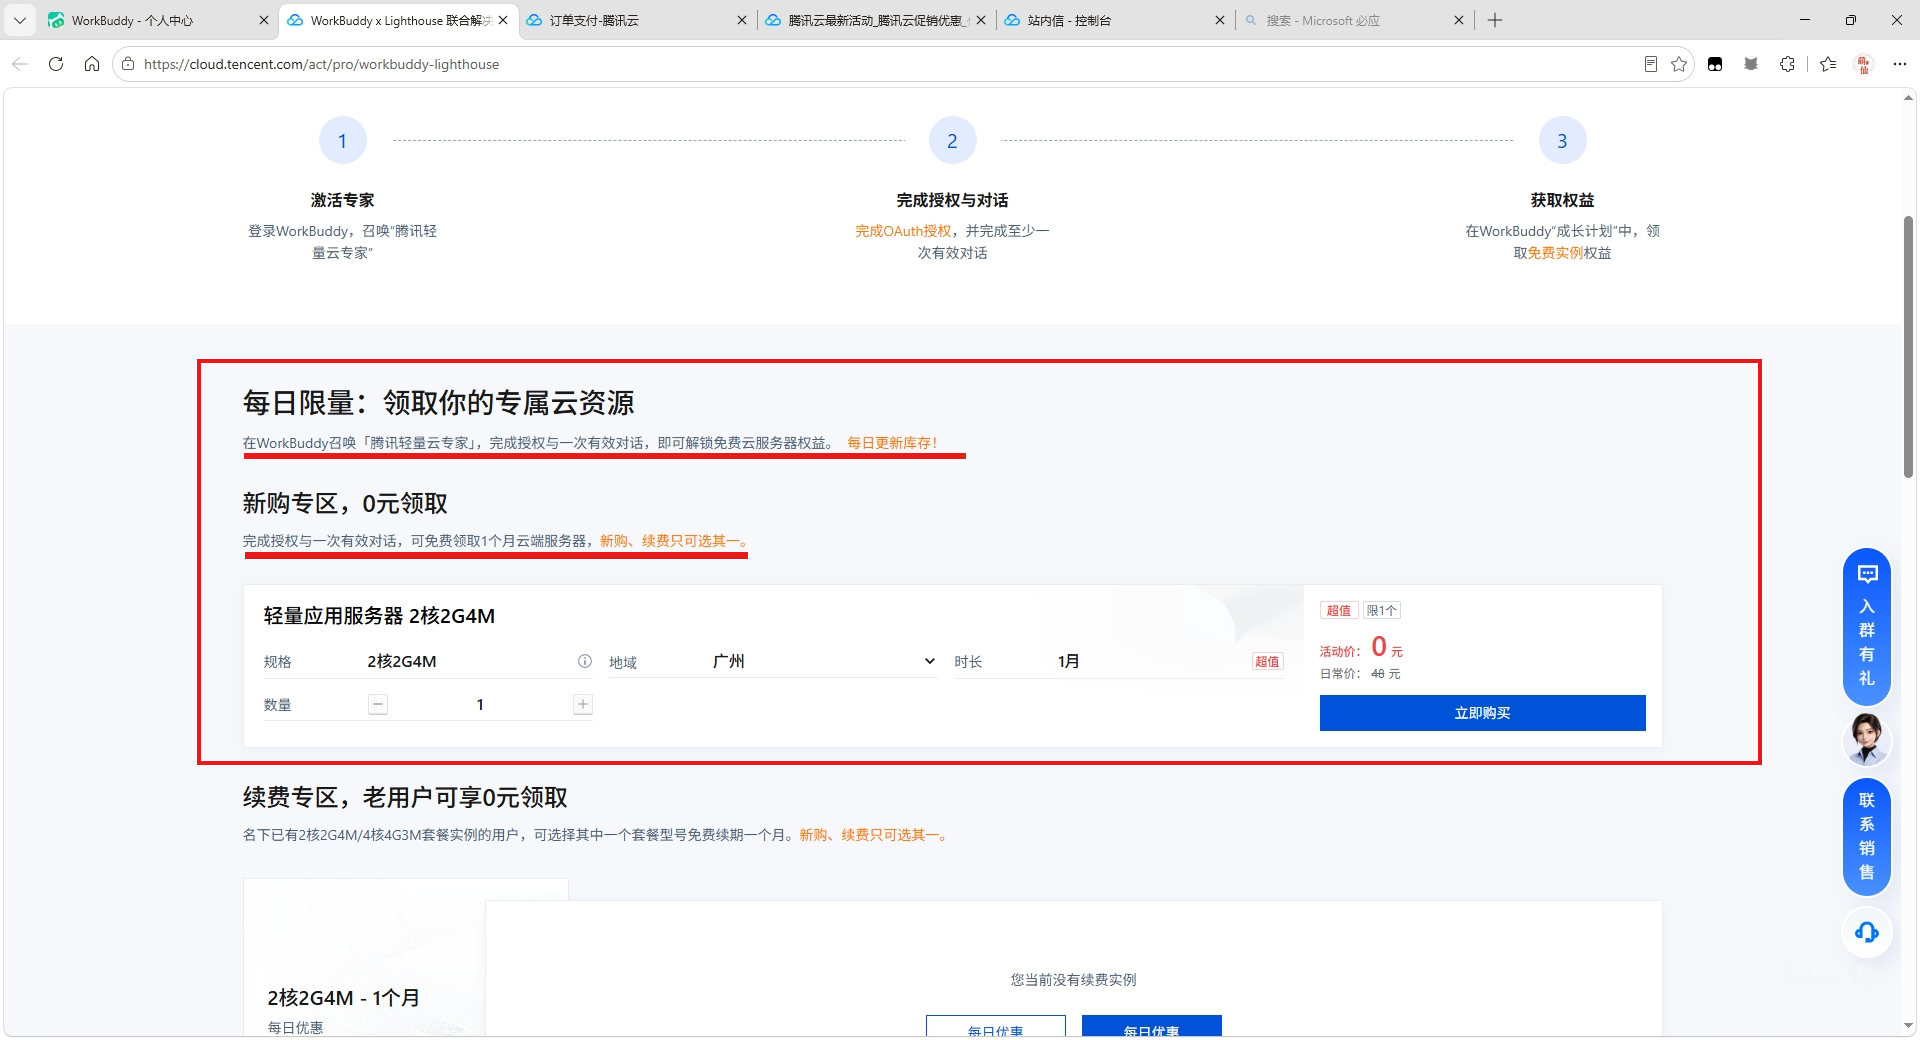
Task: Close the 订单支付-腾讯云 tab
Action: [x=742, y=20]
